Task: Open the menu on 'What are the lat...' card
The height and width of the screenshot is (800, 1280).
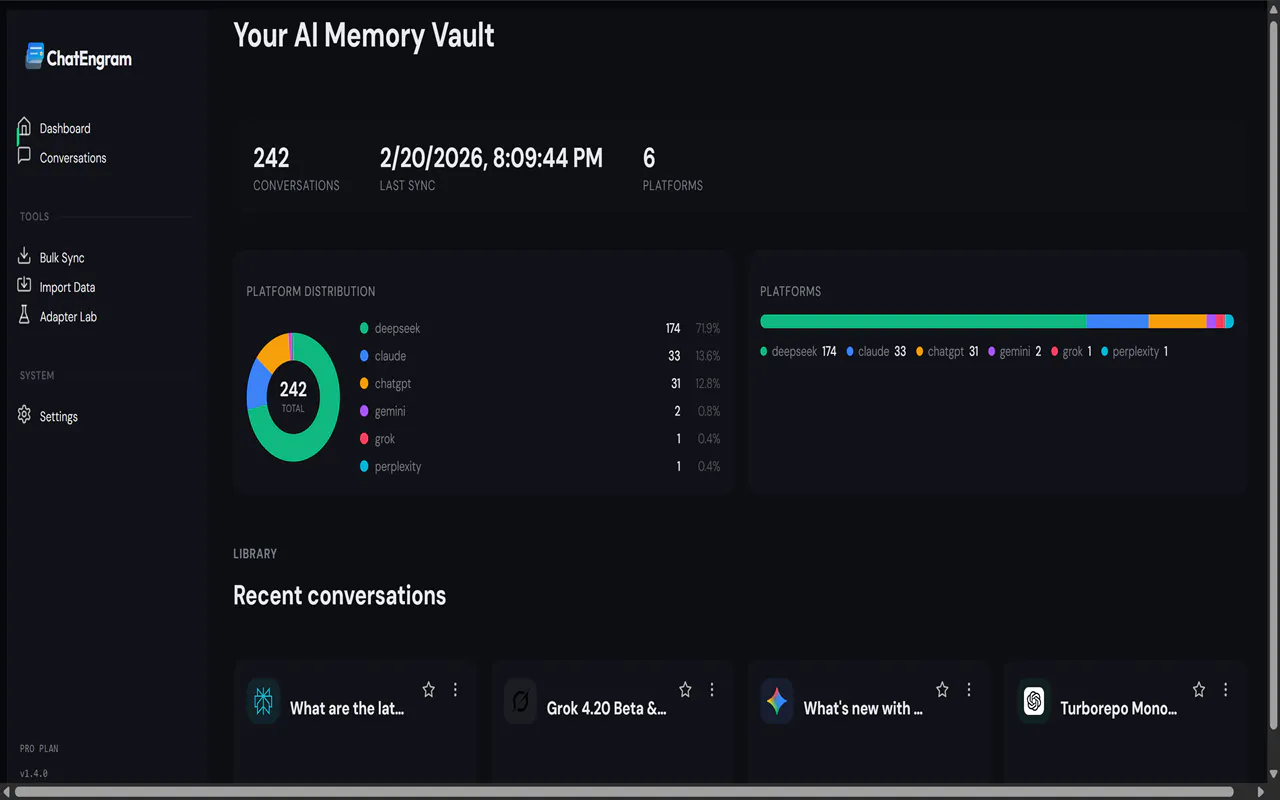Action: [x=456, y=690]
